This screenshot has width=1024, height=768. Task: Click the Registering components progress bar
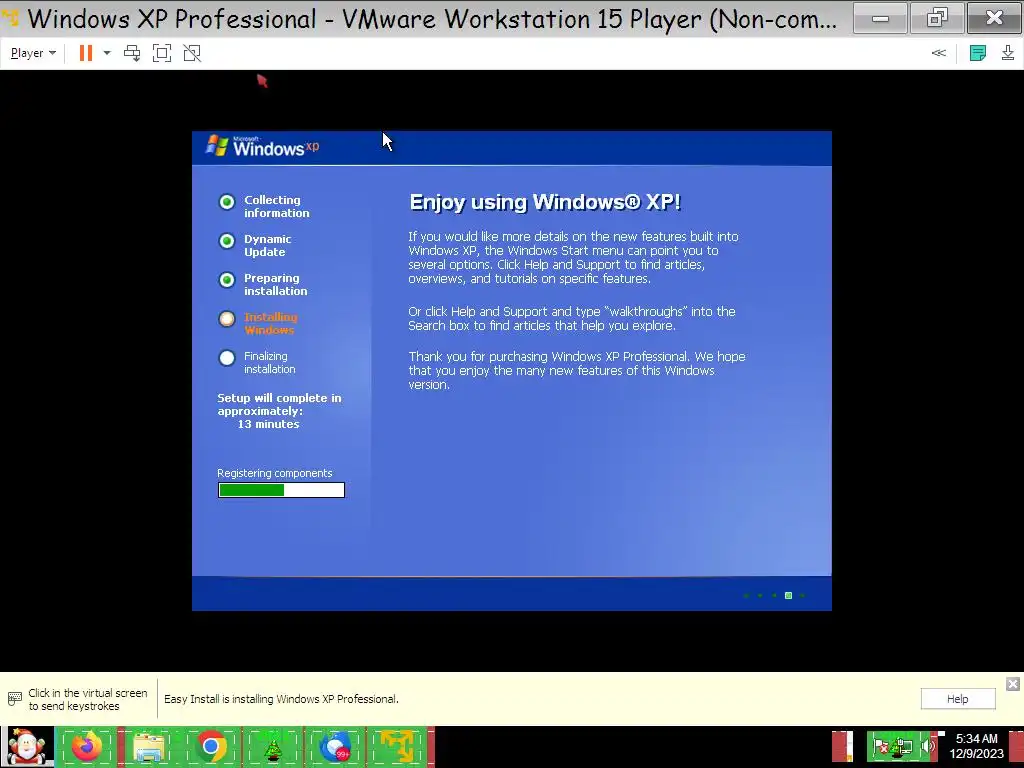click(281, 490)
